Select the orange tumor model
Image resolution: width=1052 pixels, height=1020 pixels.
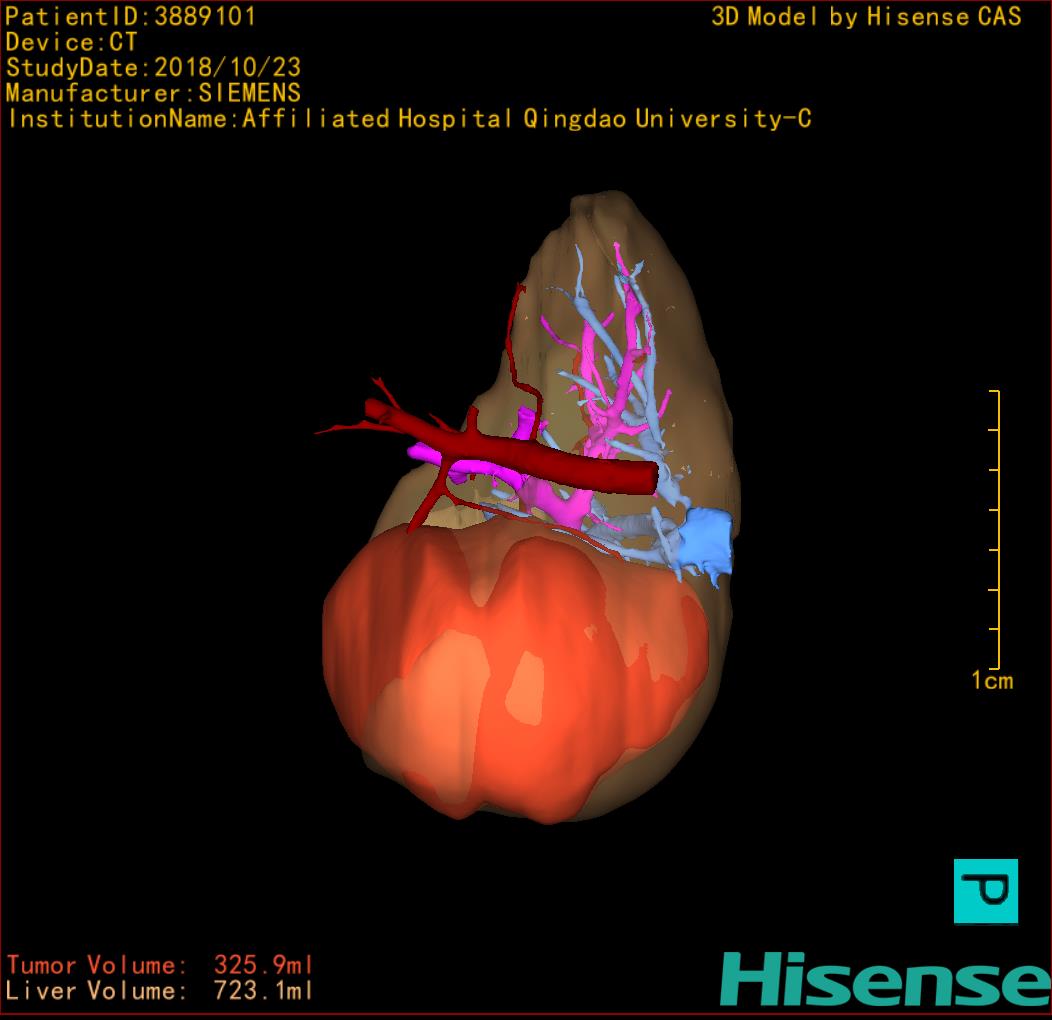513,674
